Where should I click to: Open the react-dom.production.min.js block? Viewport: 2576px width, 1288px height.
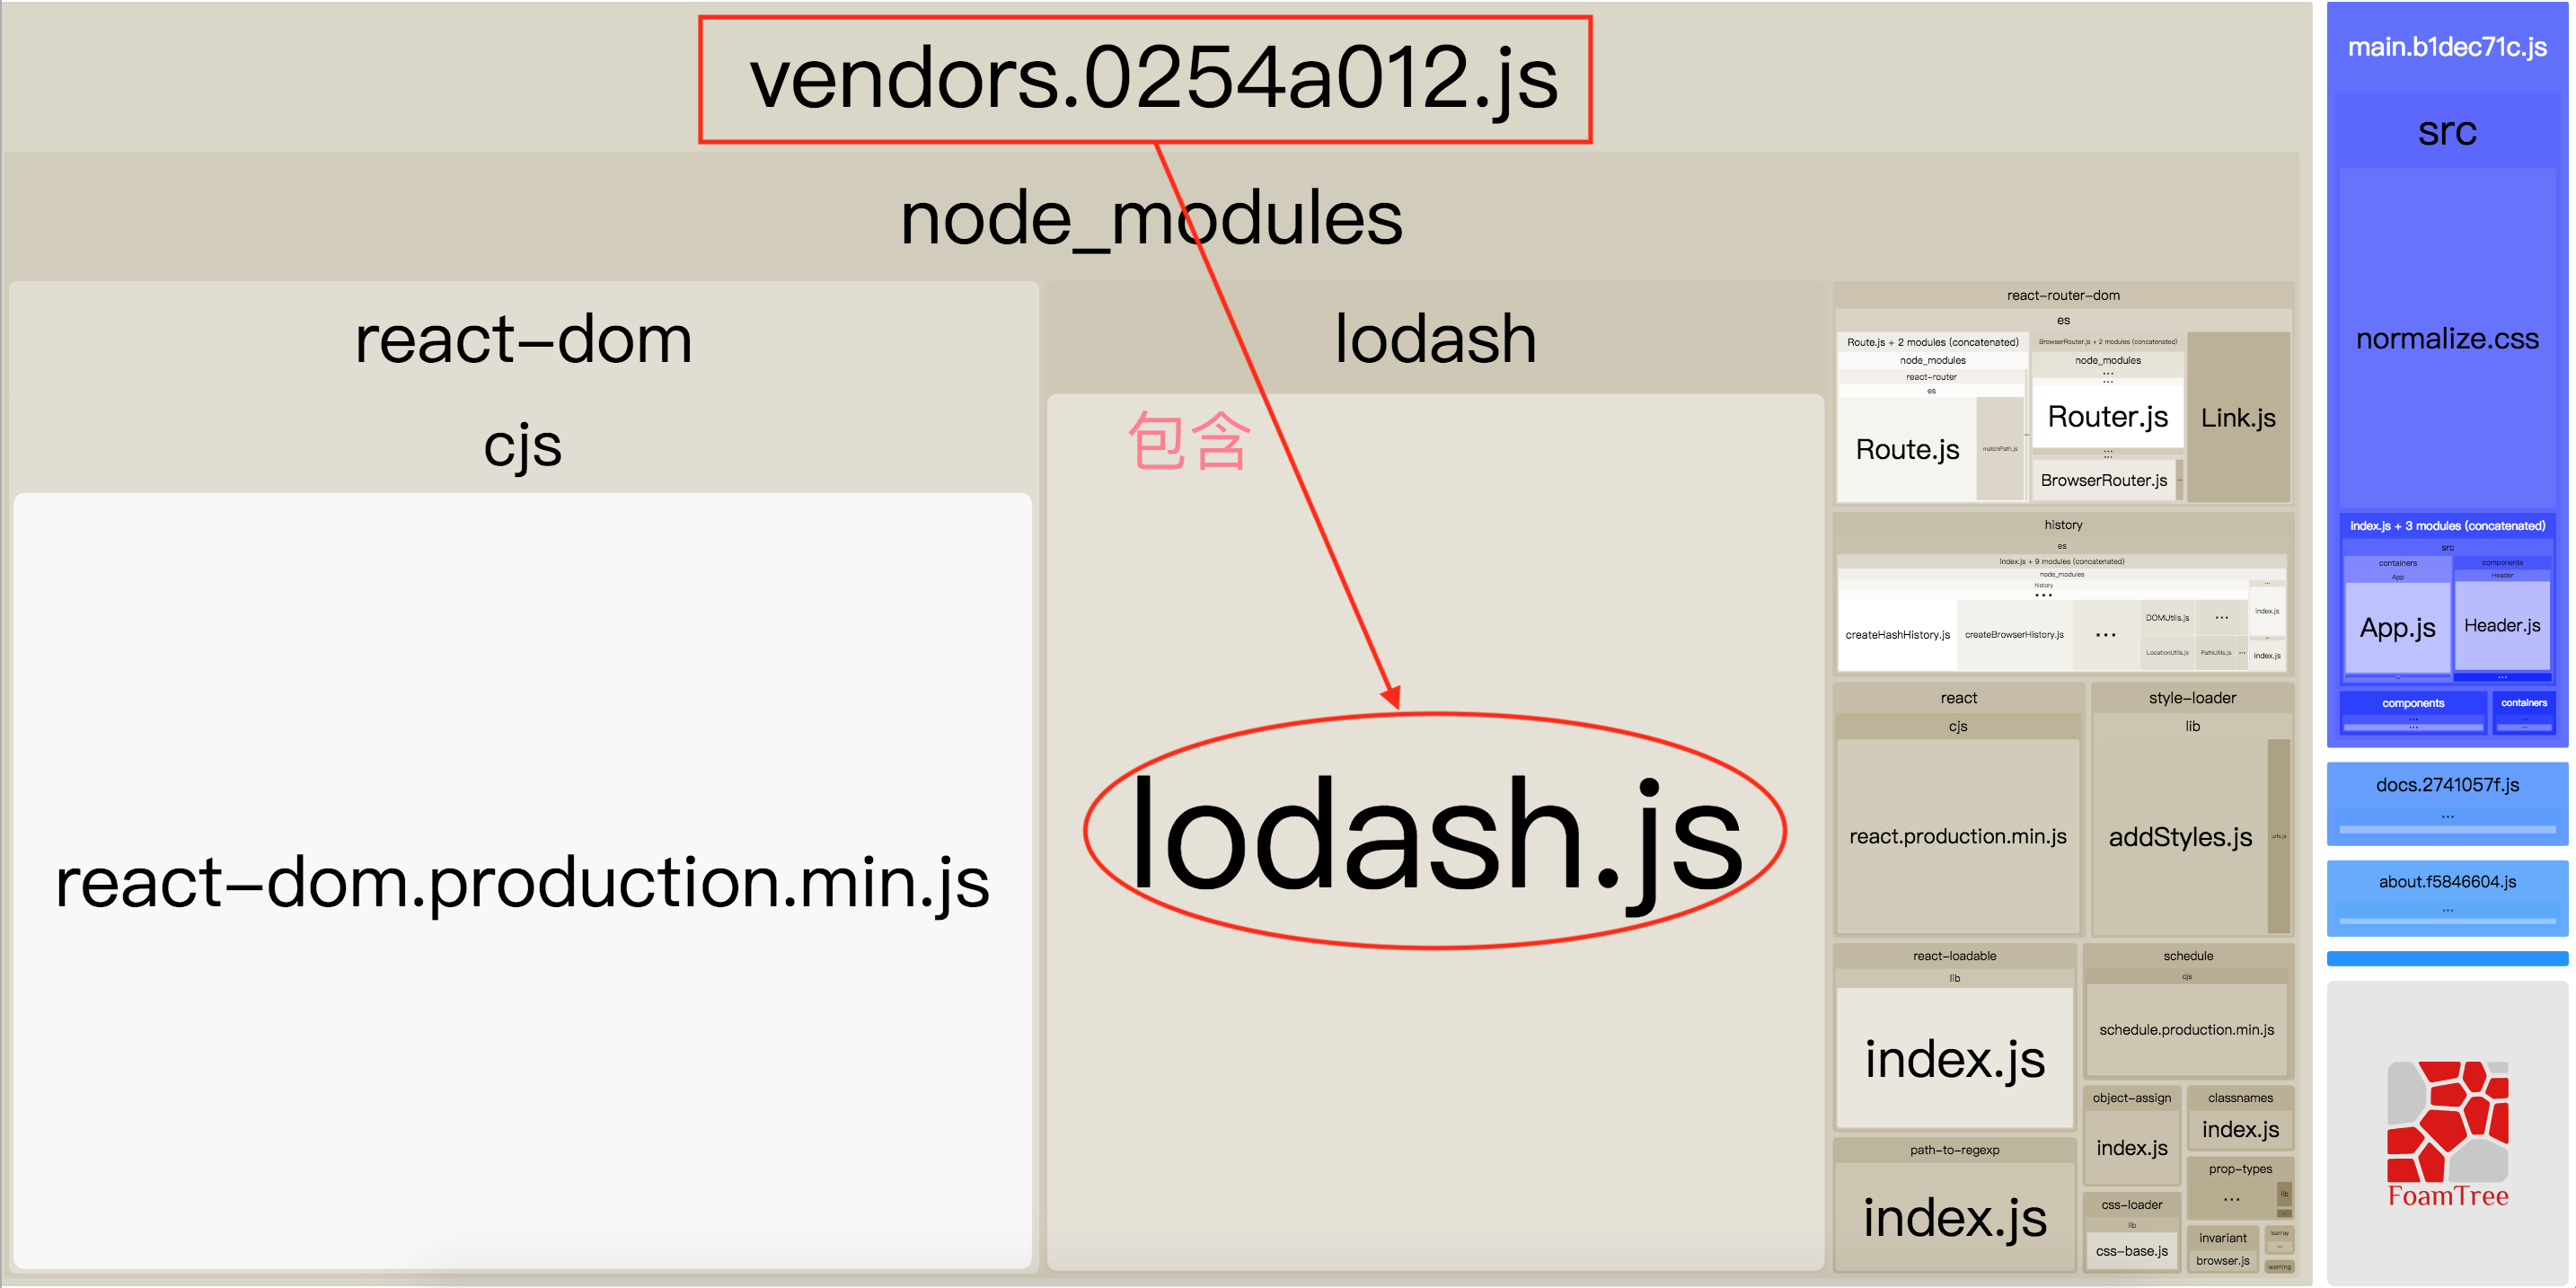coord(522,880)
